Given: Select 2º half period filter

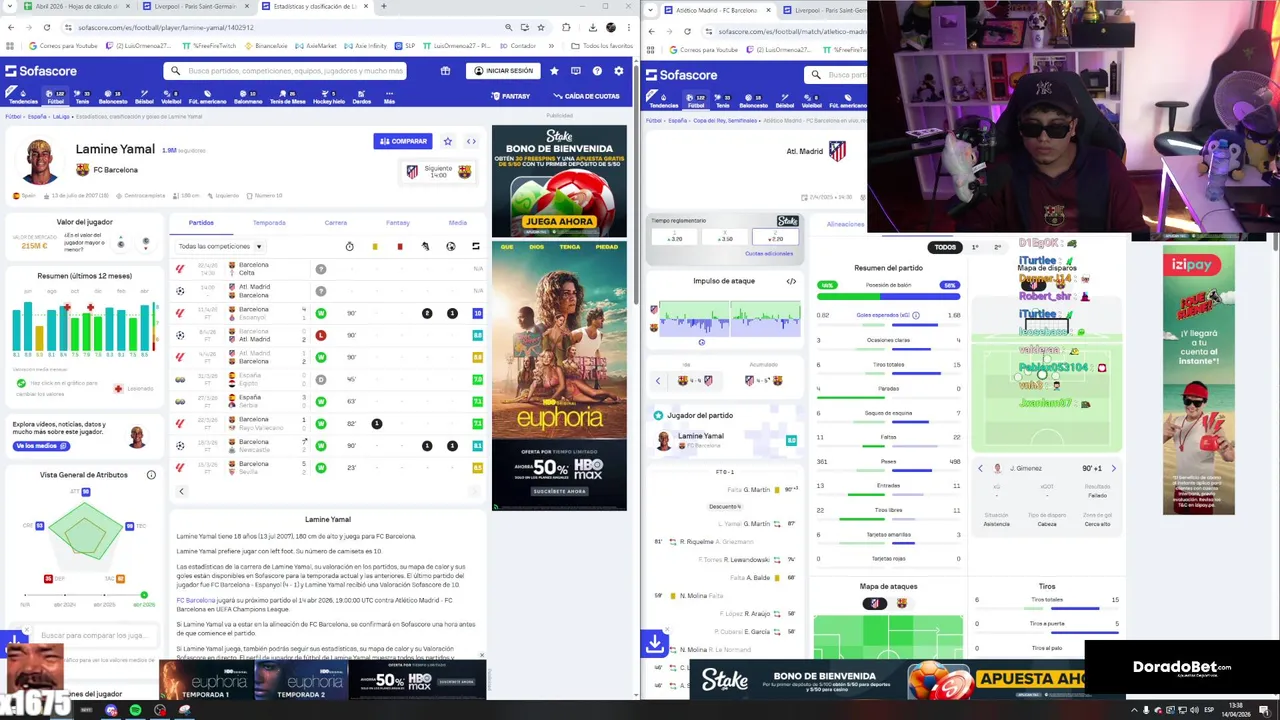Looking at the screenshot, I should pyautogui.click(x=997, y=247).
